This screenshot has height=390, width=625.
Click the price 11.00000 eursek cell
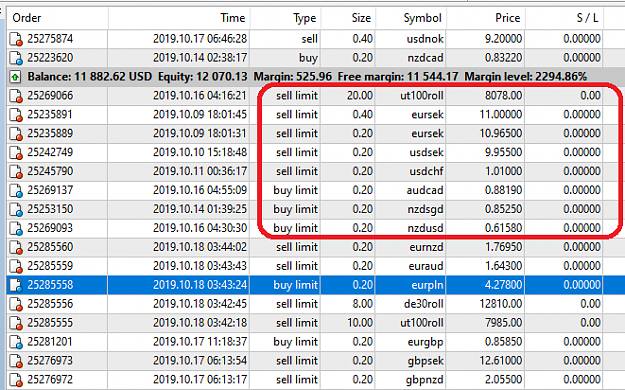pyautogui.click(x=501, y=114)
